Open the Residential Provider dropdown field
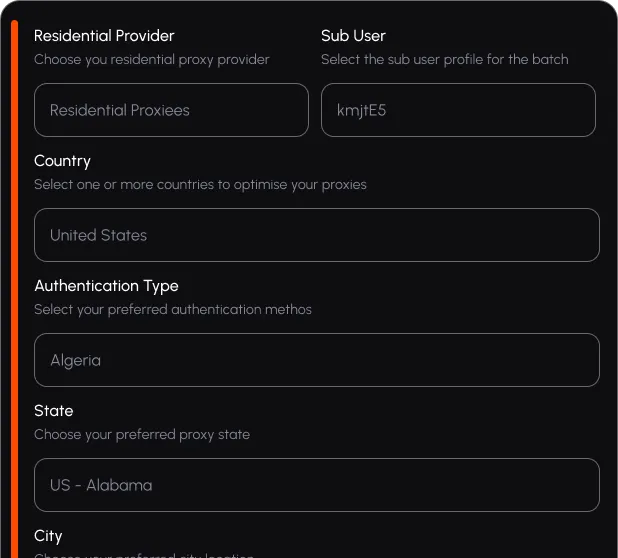Viewport: 618px width, 558px height. tap(171, 110)
